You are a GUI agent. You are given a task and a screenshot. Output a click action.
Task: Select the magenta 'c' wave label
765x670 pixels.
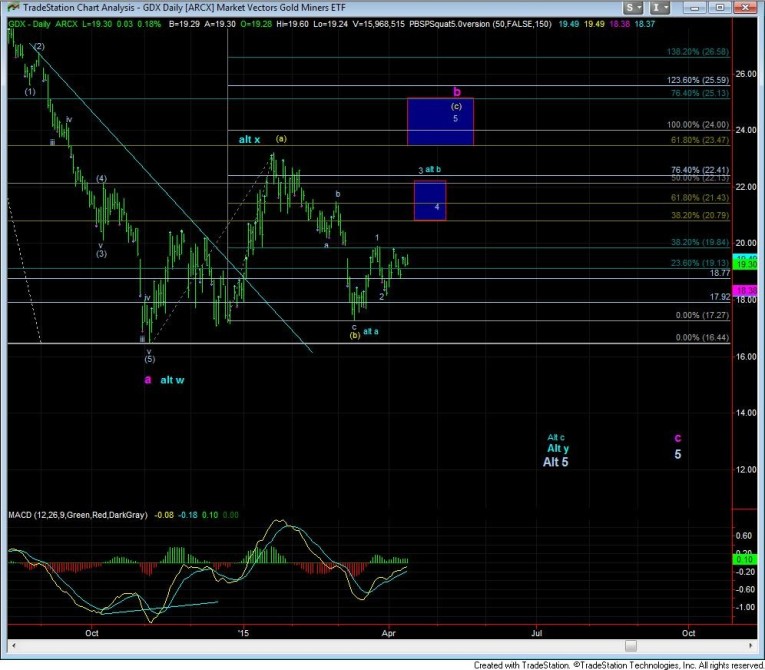tap(678, 438)
